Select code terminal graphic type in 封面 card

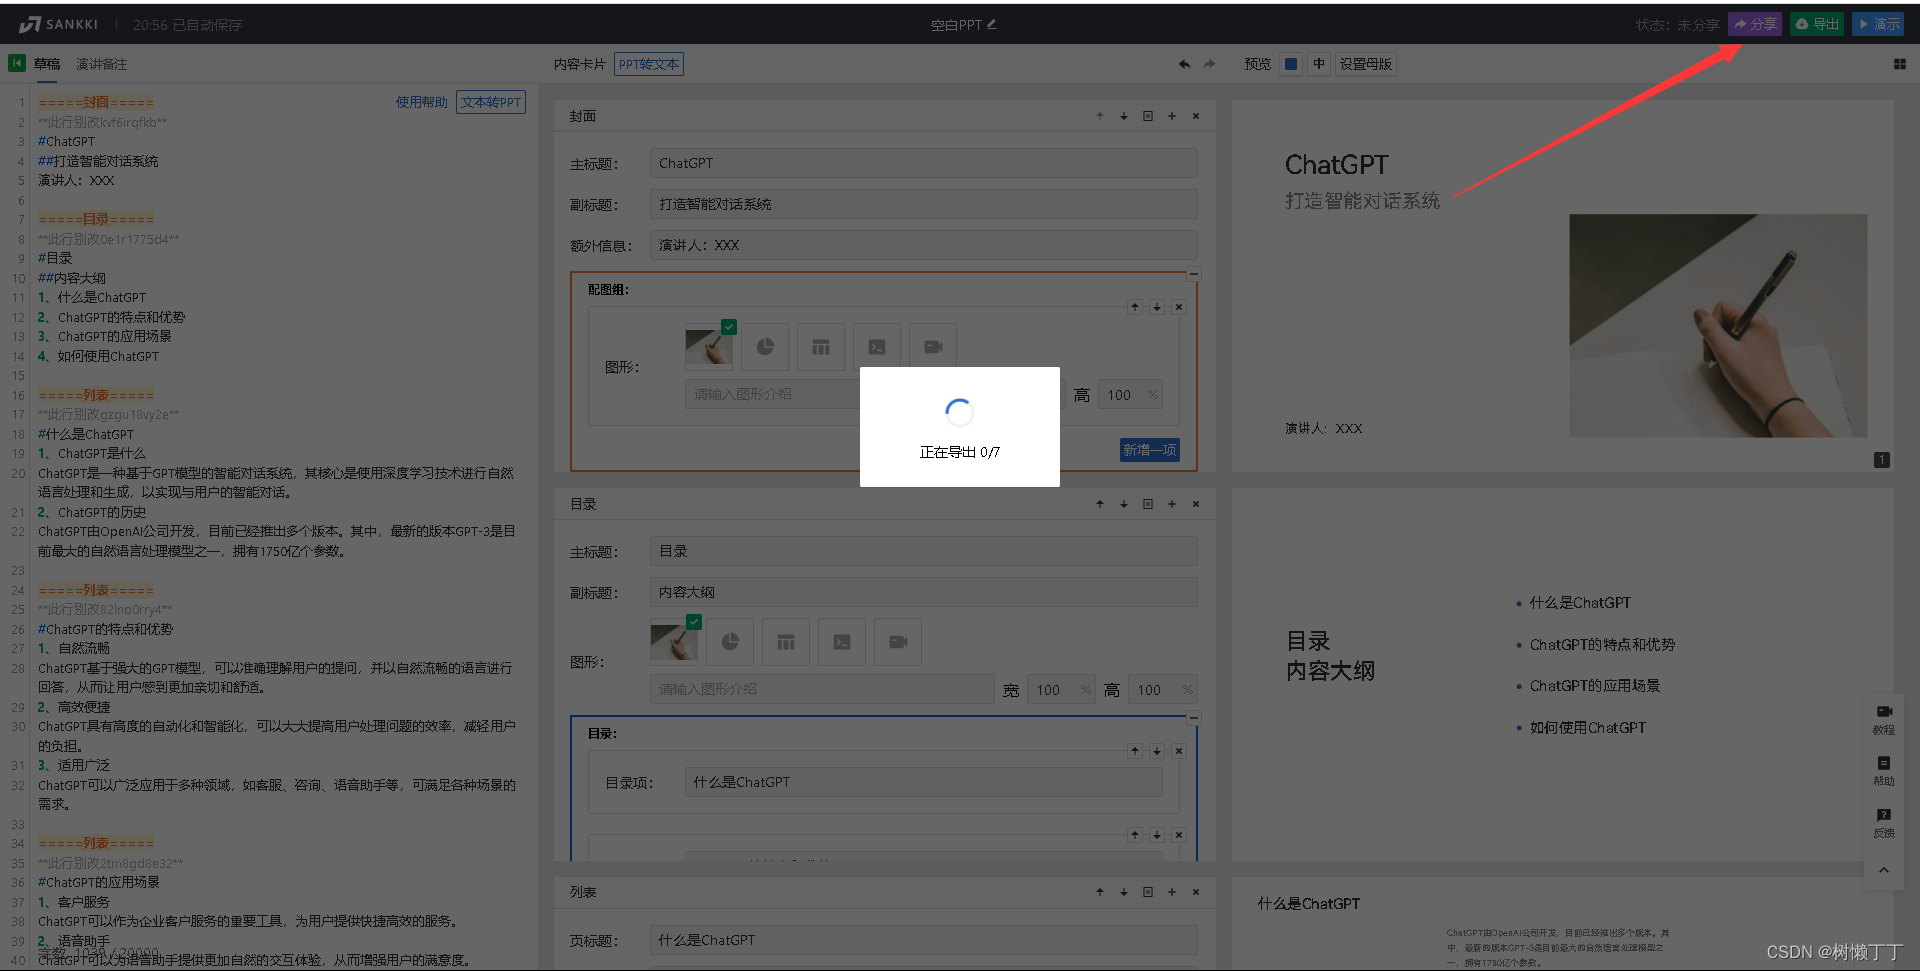tap(877, 347)
